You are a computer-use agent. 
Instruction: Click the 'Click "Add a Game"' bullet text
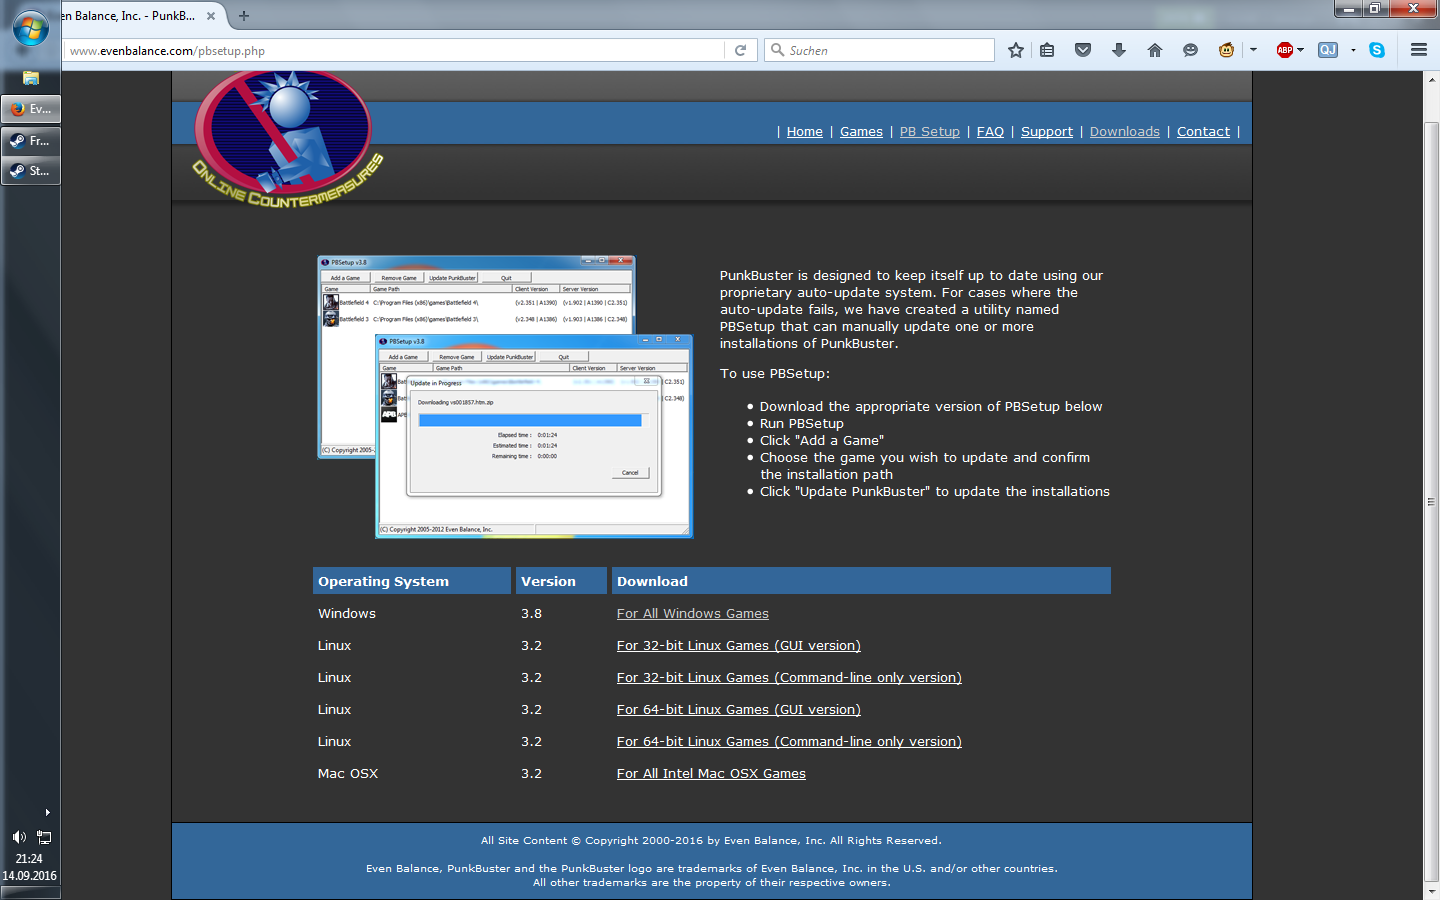pos(821,441)
